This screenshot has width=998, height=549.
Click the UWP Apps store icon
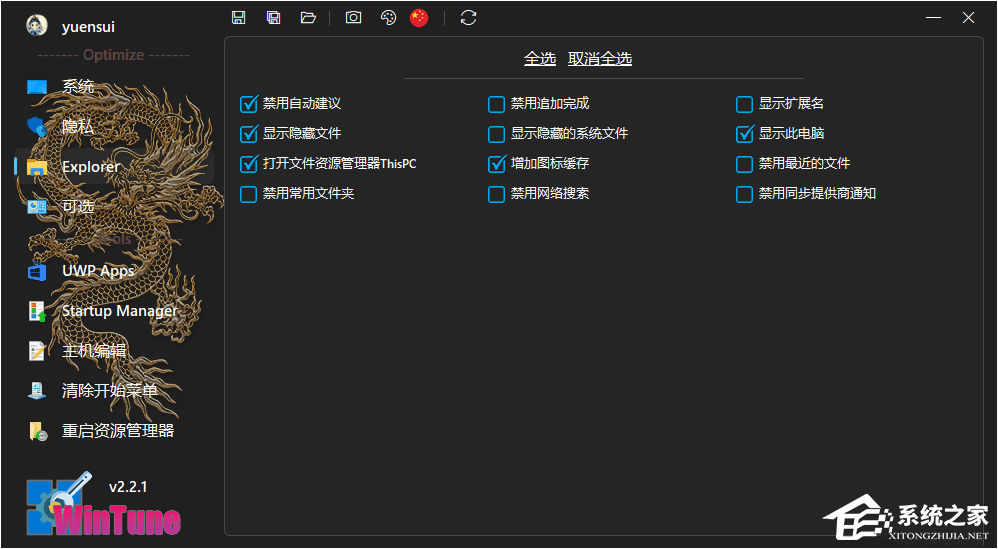tap(37, 272)
